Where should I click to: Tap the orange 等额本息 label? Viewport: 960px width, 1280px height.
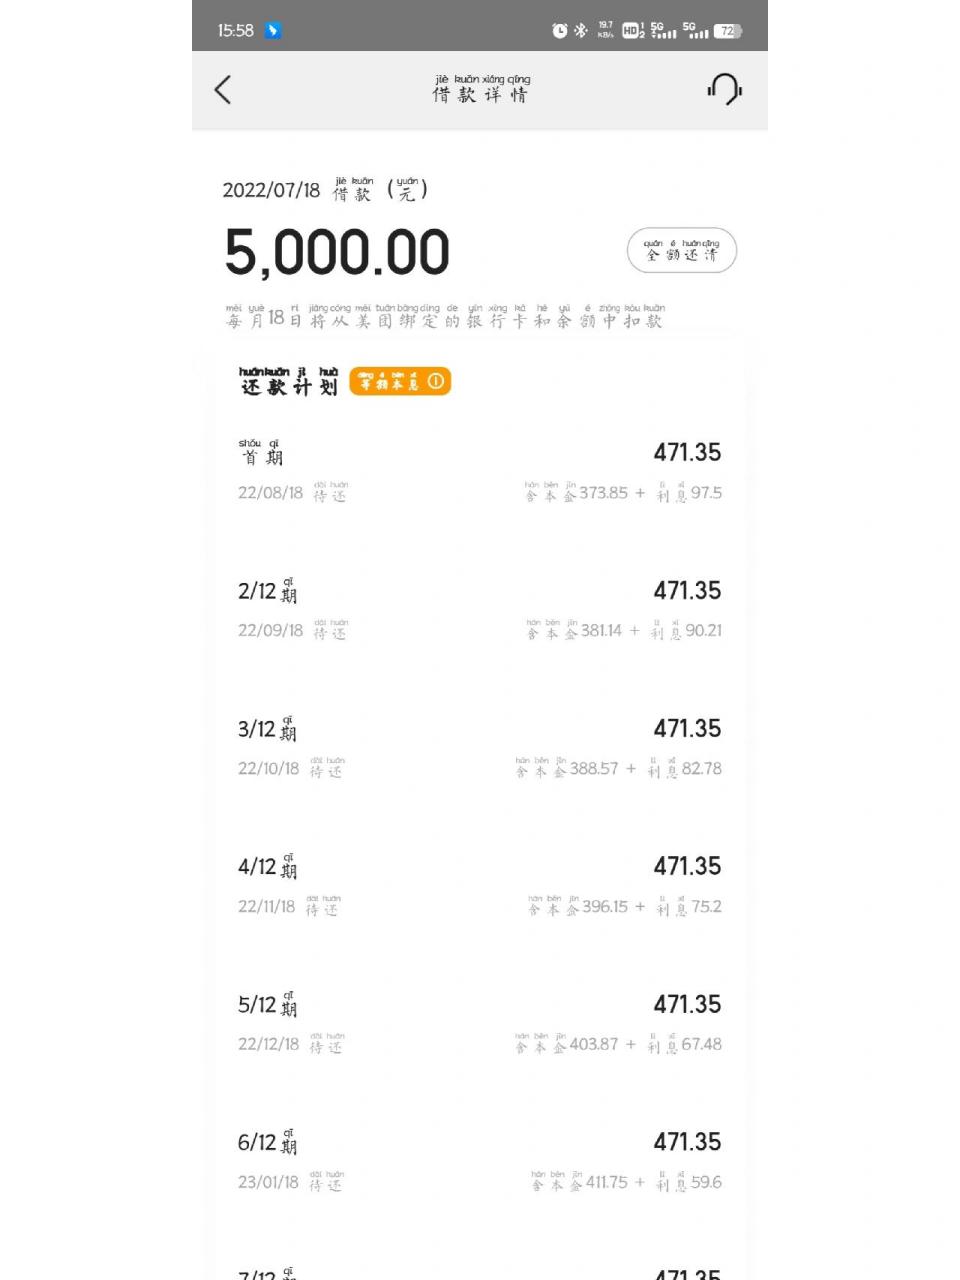pos(390,381)
